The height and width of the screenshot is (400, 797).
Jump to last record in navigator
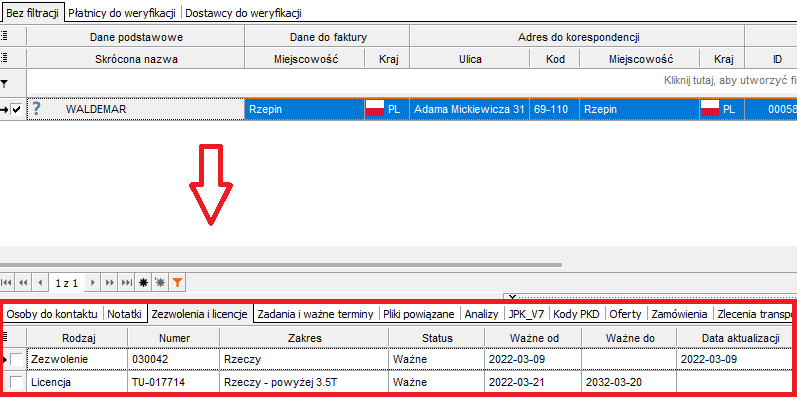pos(127,283)
